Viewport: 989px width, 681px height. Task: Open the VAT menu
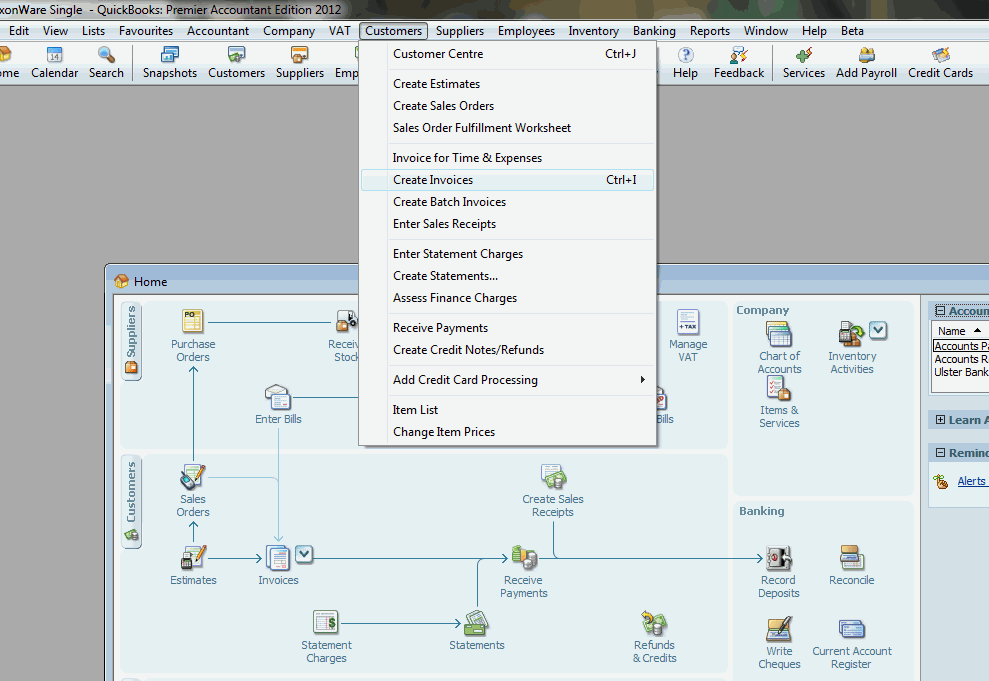(339, 31)
